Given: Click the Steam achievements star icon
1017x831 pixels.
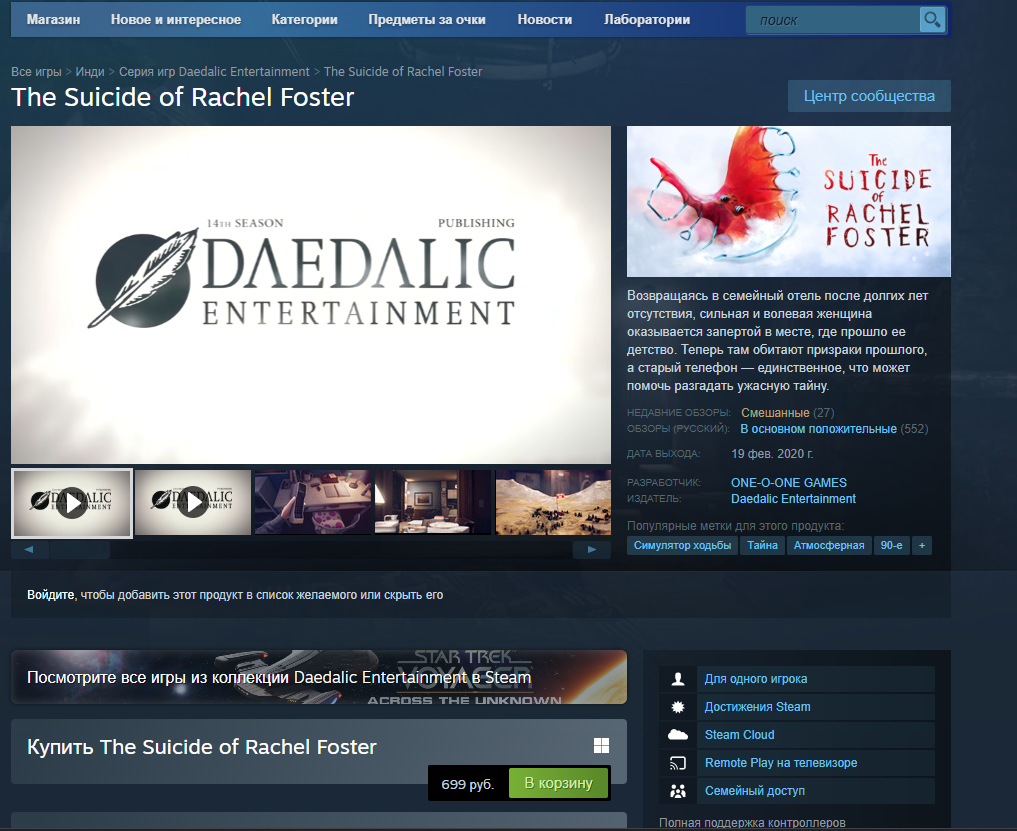Looking at the screenshot, I should (678, 706).
